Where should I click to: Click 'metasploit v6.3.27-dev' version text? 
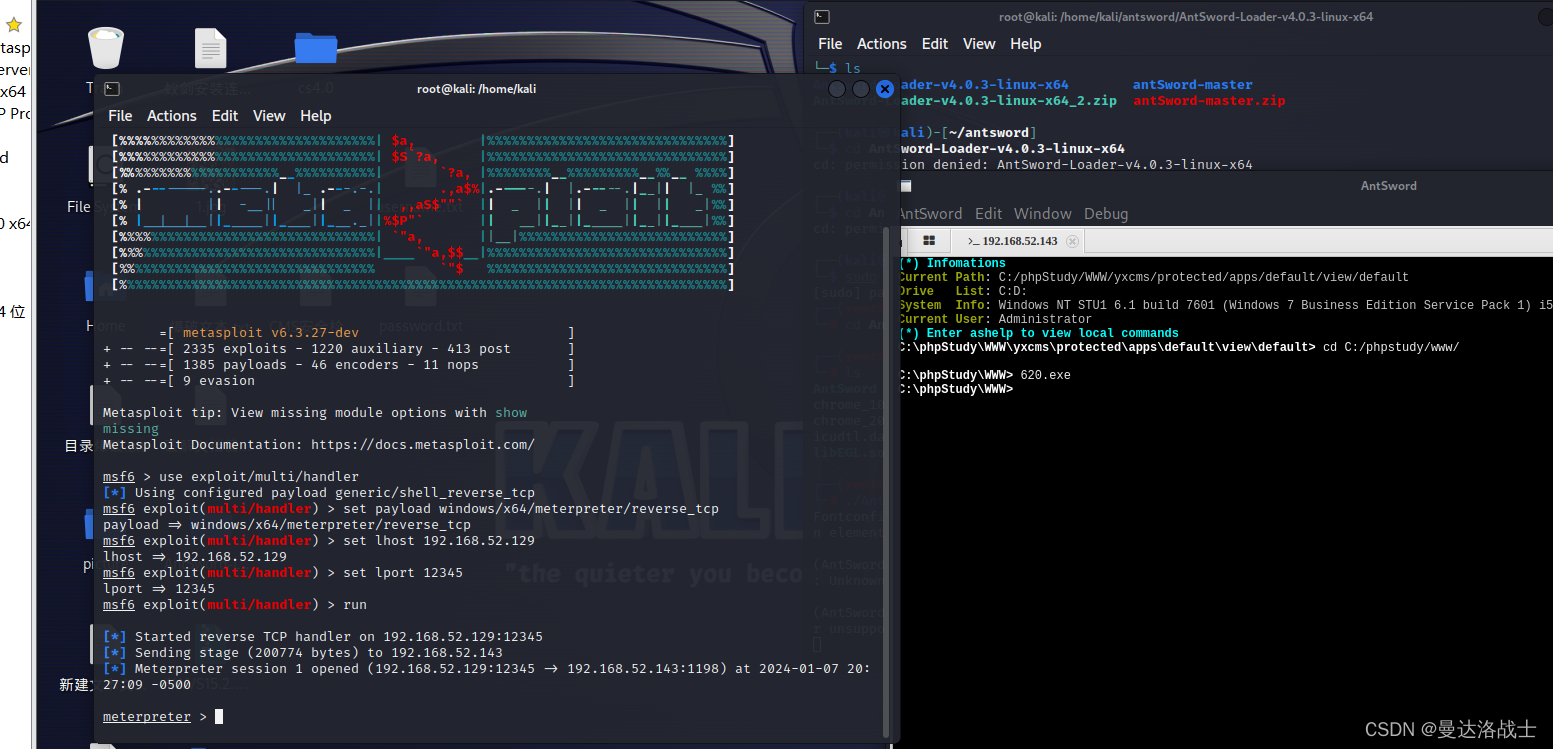click(271, 333)
